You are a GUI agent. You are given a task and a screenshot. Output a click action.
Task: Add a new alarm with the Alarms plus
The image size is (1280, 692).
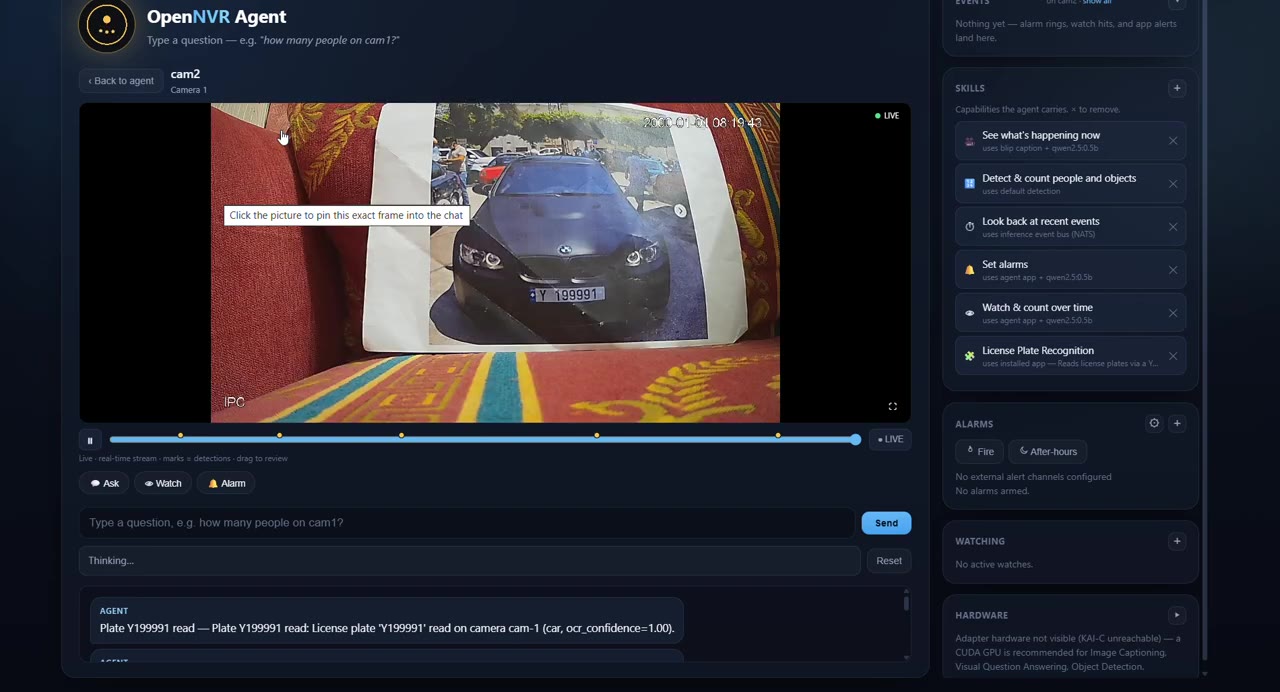click(1177, 424)
